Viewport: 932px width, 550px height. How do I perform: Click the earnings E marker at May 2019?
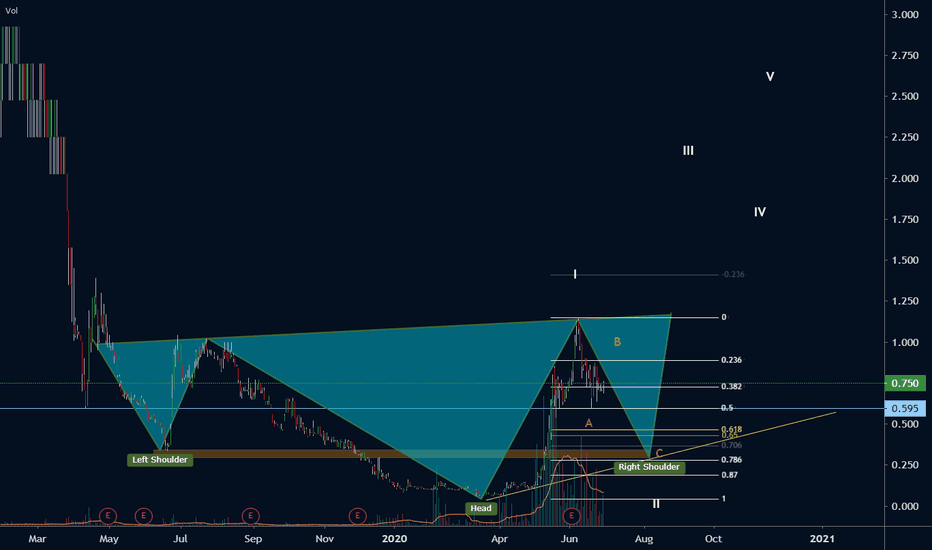click(x=108, y=516)
